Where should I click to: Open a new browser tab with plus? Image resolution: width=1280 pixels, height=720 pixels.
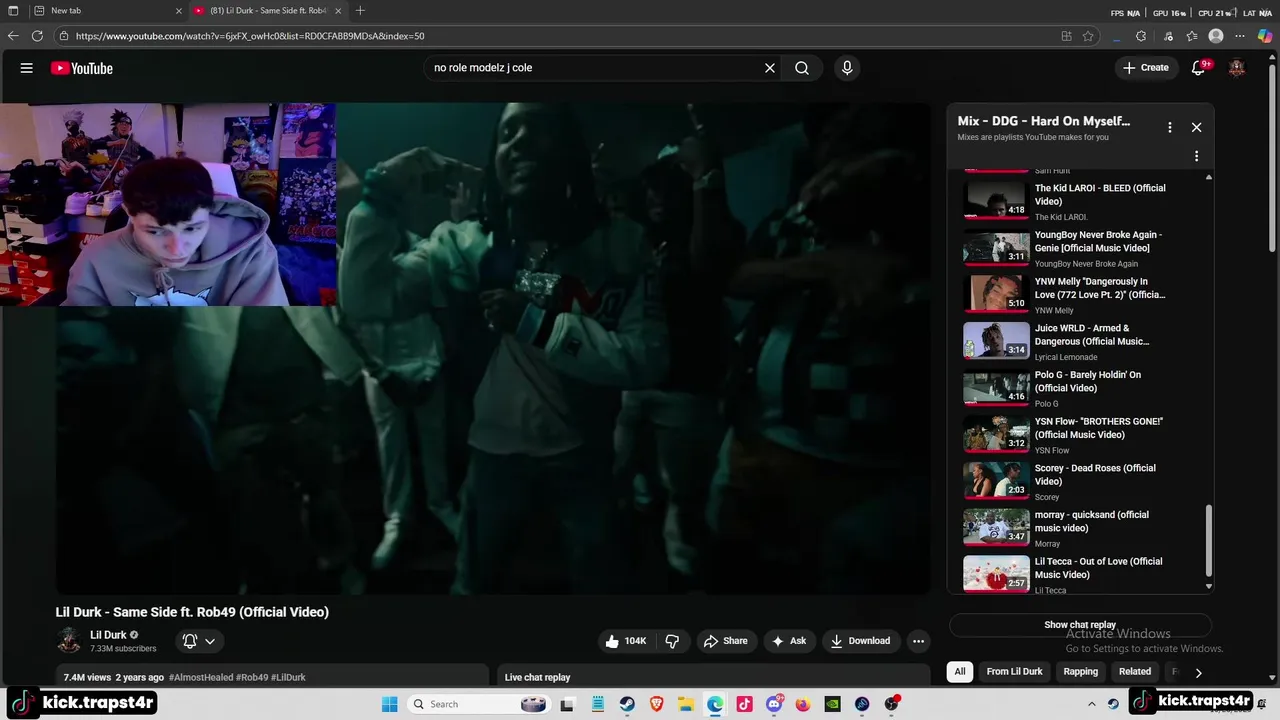coord(360,11)
